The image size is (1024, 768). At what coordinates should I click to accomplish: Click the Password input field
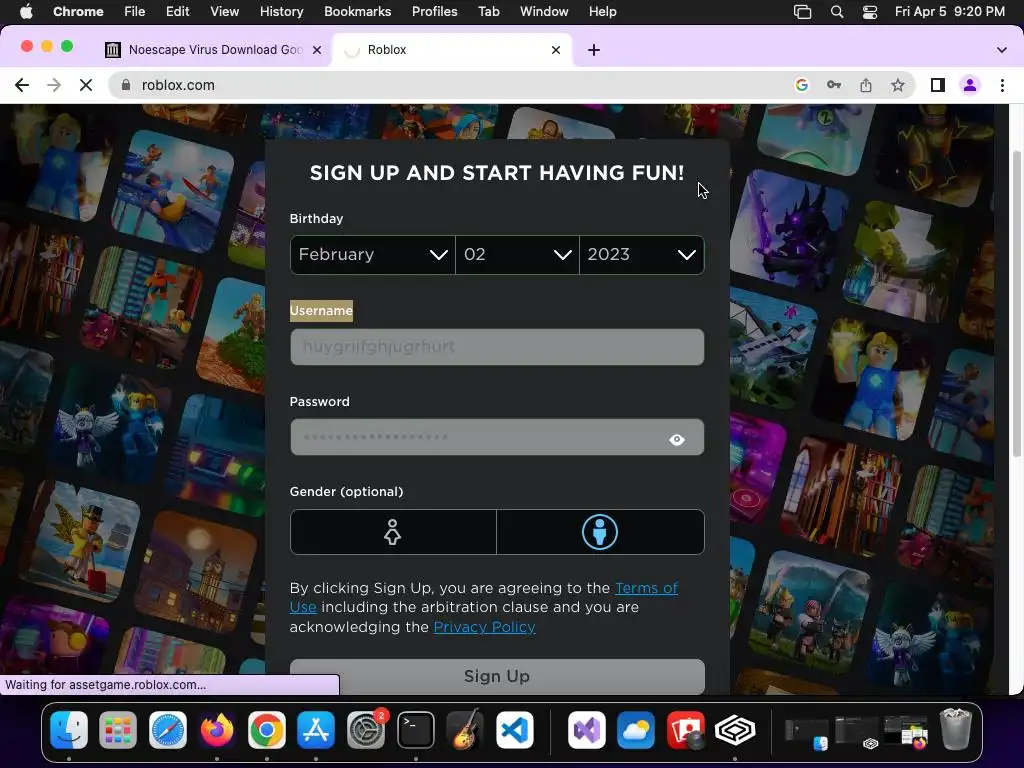[497, 437]
